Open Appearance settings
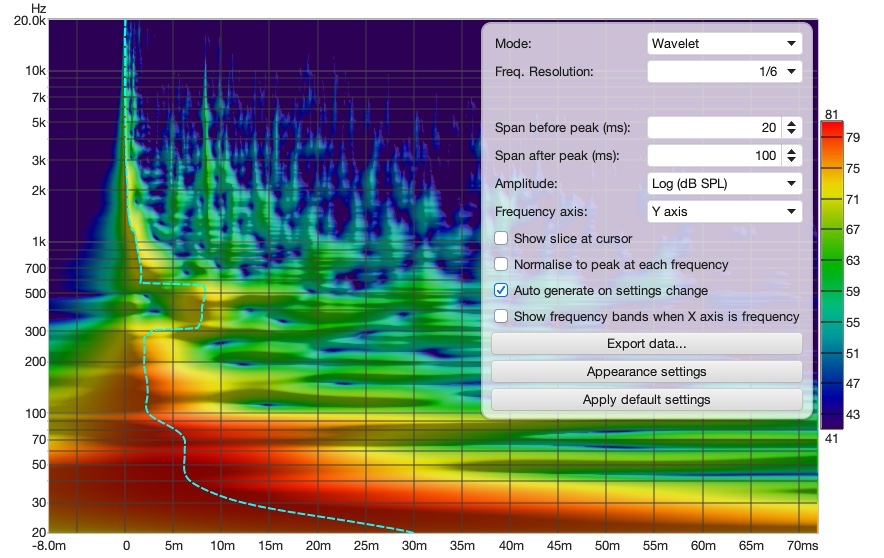The image size is (884, 558). (x=647, y=371)
